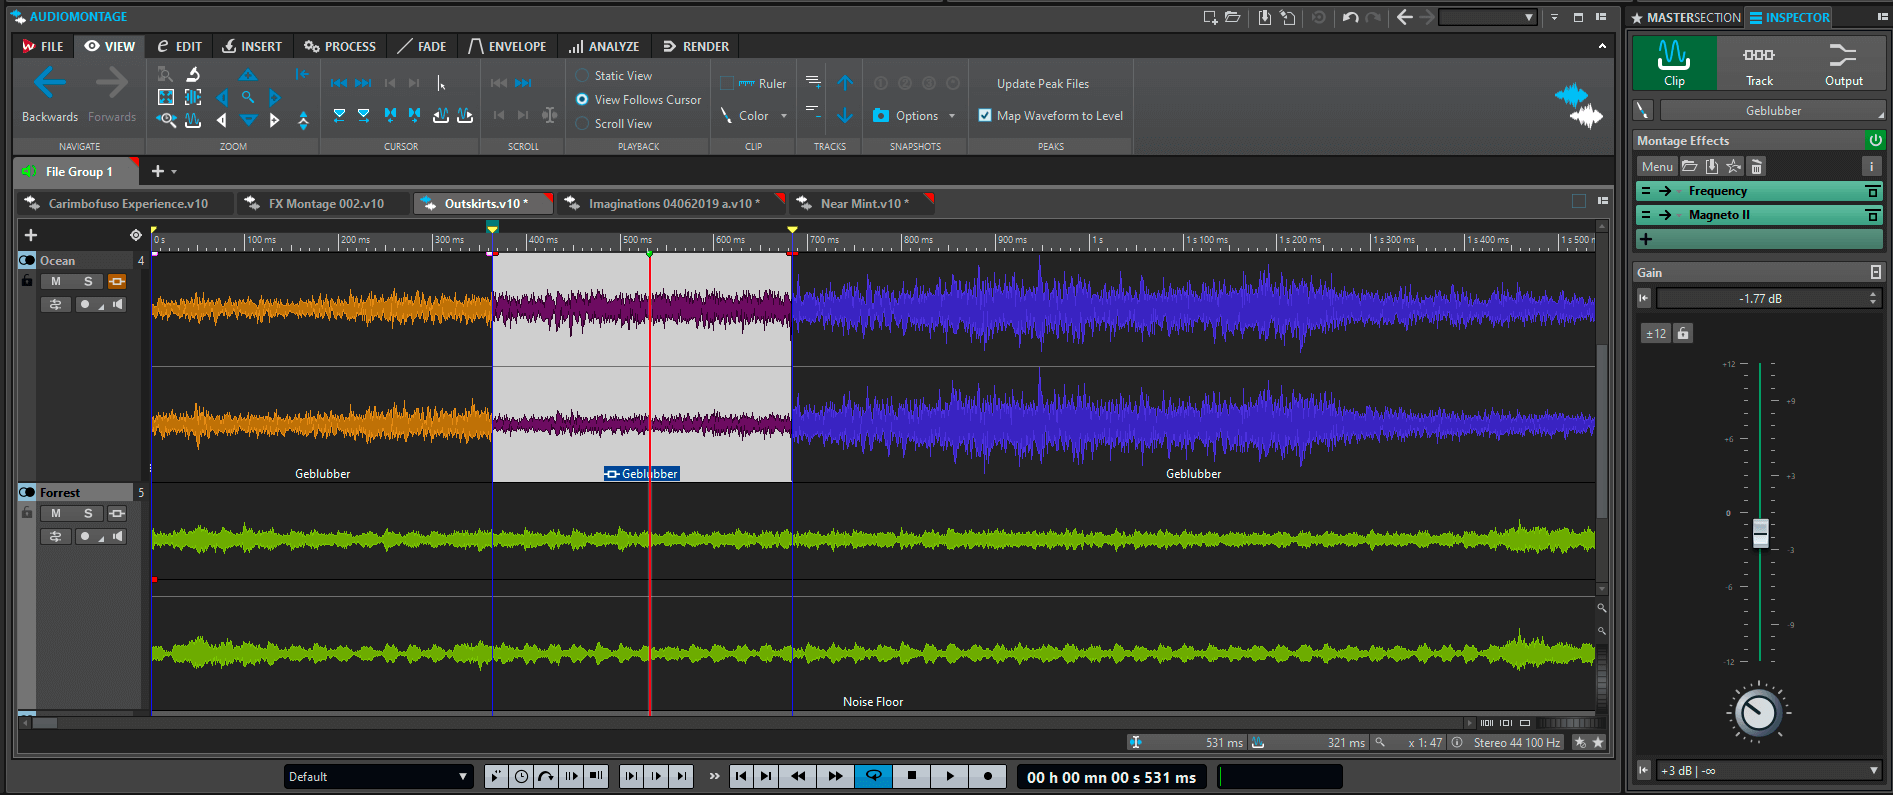This screenshot has width=1893, height=795.
Task: Open title bar empty combo box
Action: 1487,17
